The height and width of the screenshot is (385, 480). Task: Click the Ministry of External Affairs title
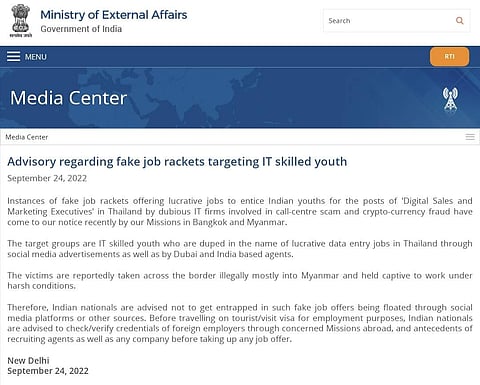(x=114, y=15)
